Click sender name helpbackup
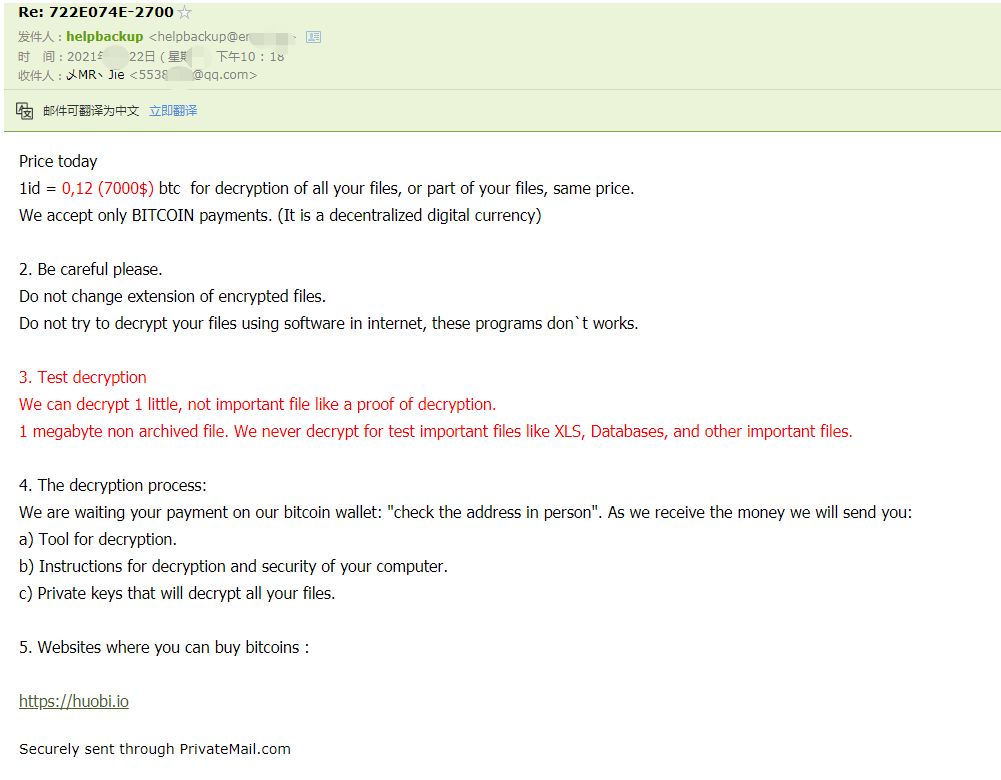This screenshot has width=1001, height=780. pyautogui.click(x=105, y=37)
